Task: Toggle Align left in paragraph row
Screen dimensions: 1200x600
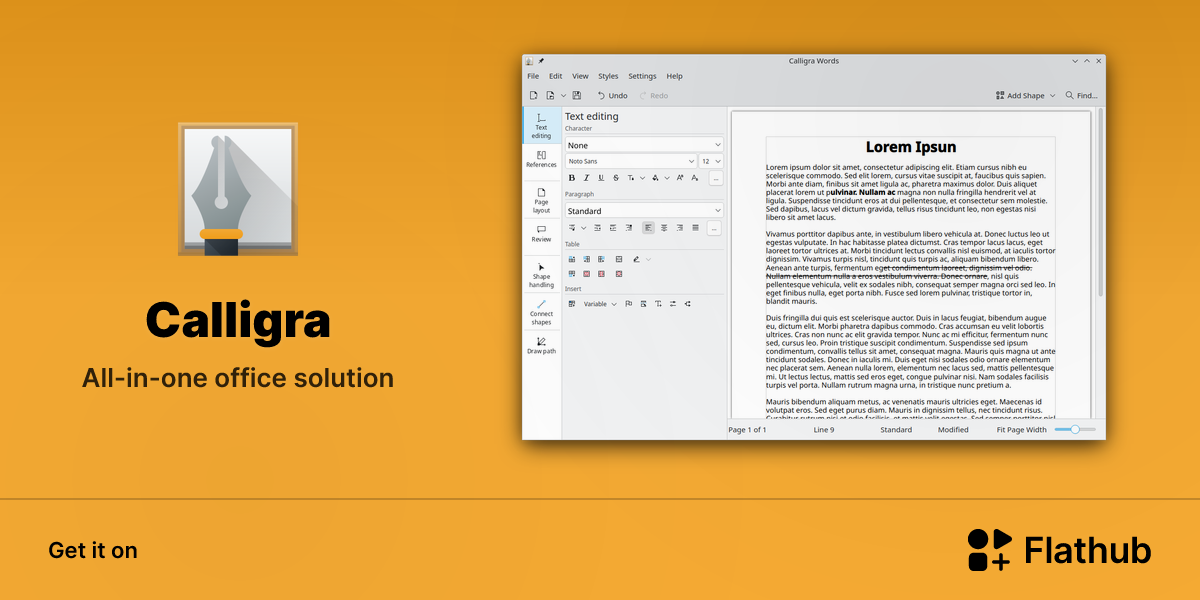Action: click(649, 228)
